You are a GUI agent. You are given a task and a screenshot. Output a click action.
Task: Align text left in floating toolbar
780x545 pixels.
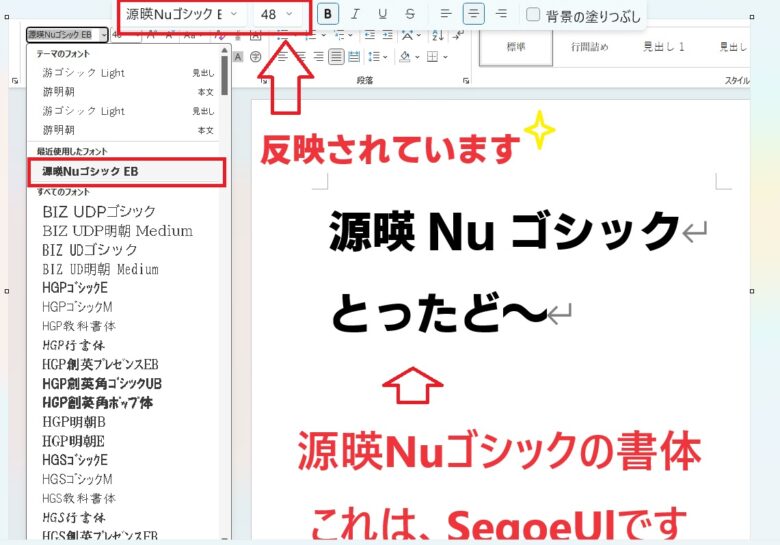[446, 14]
